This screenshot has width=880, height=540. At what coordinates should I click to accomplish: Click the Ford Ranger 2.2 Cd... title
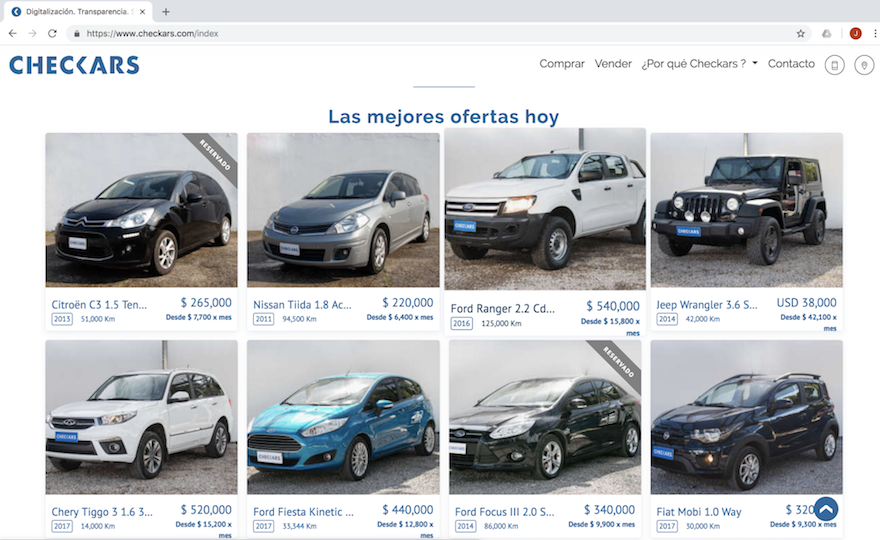[x=502, y=309]
